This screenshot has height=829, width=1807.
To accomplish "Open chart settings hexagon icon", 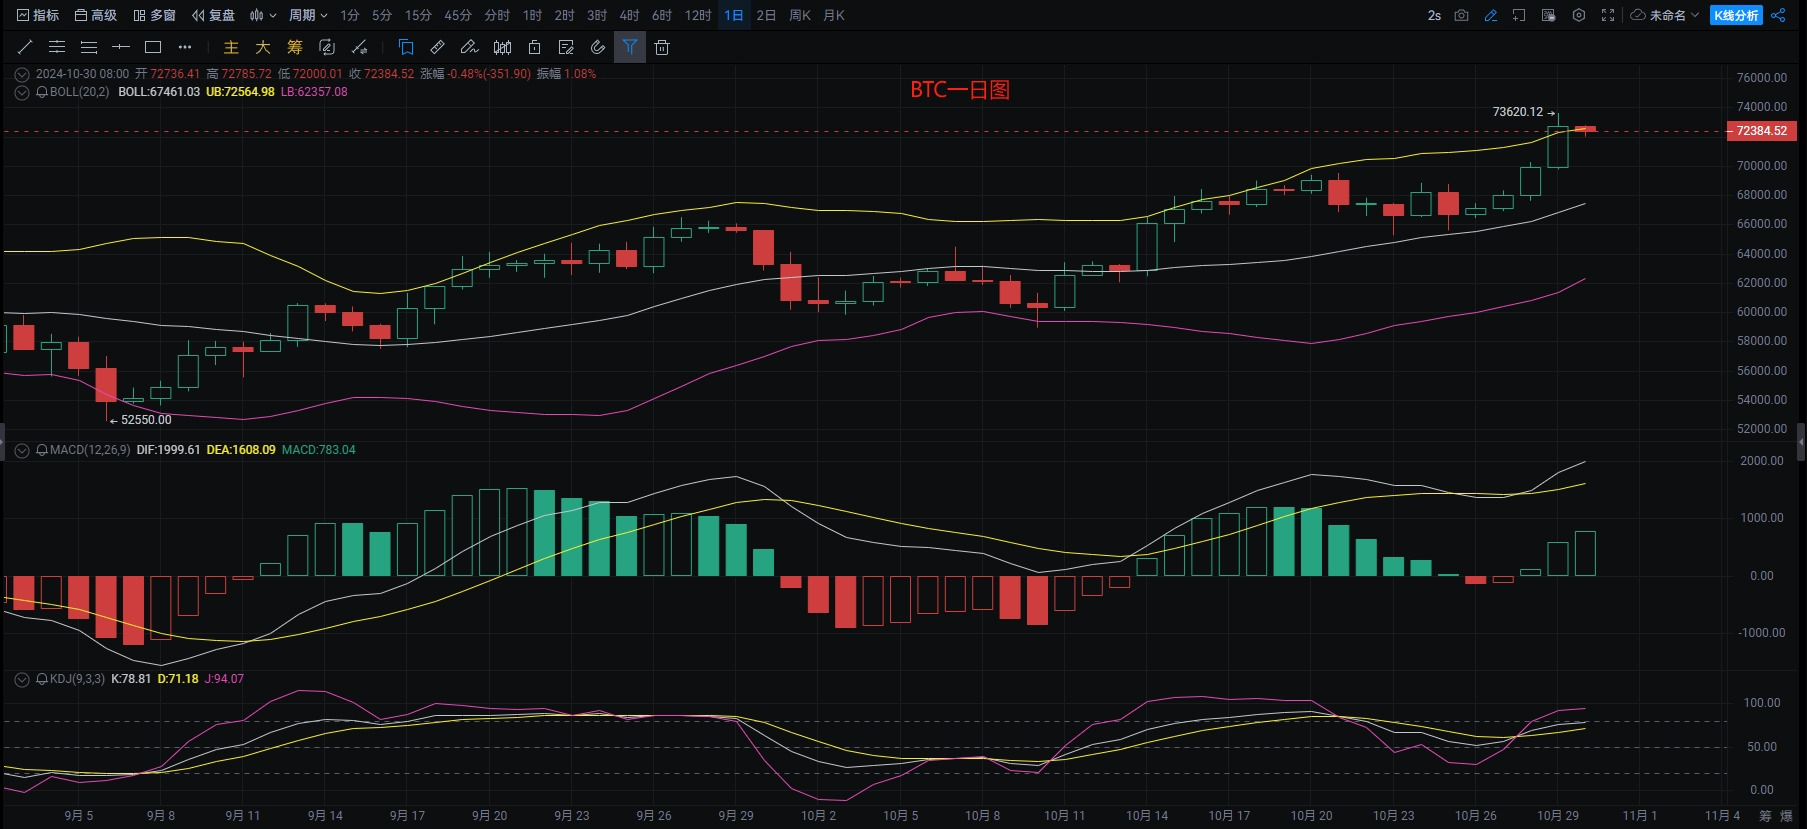I will click(1578, 15).
